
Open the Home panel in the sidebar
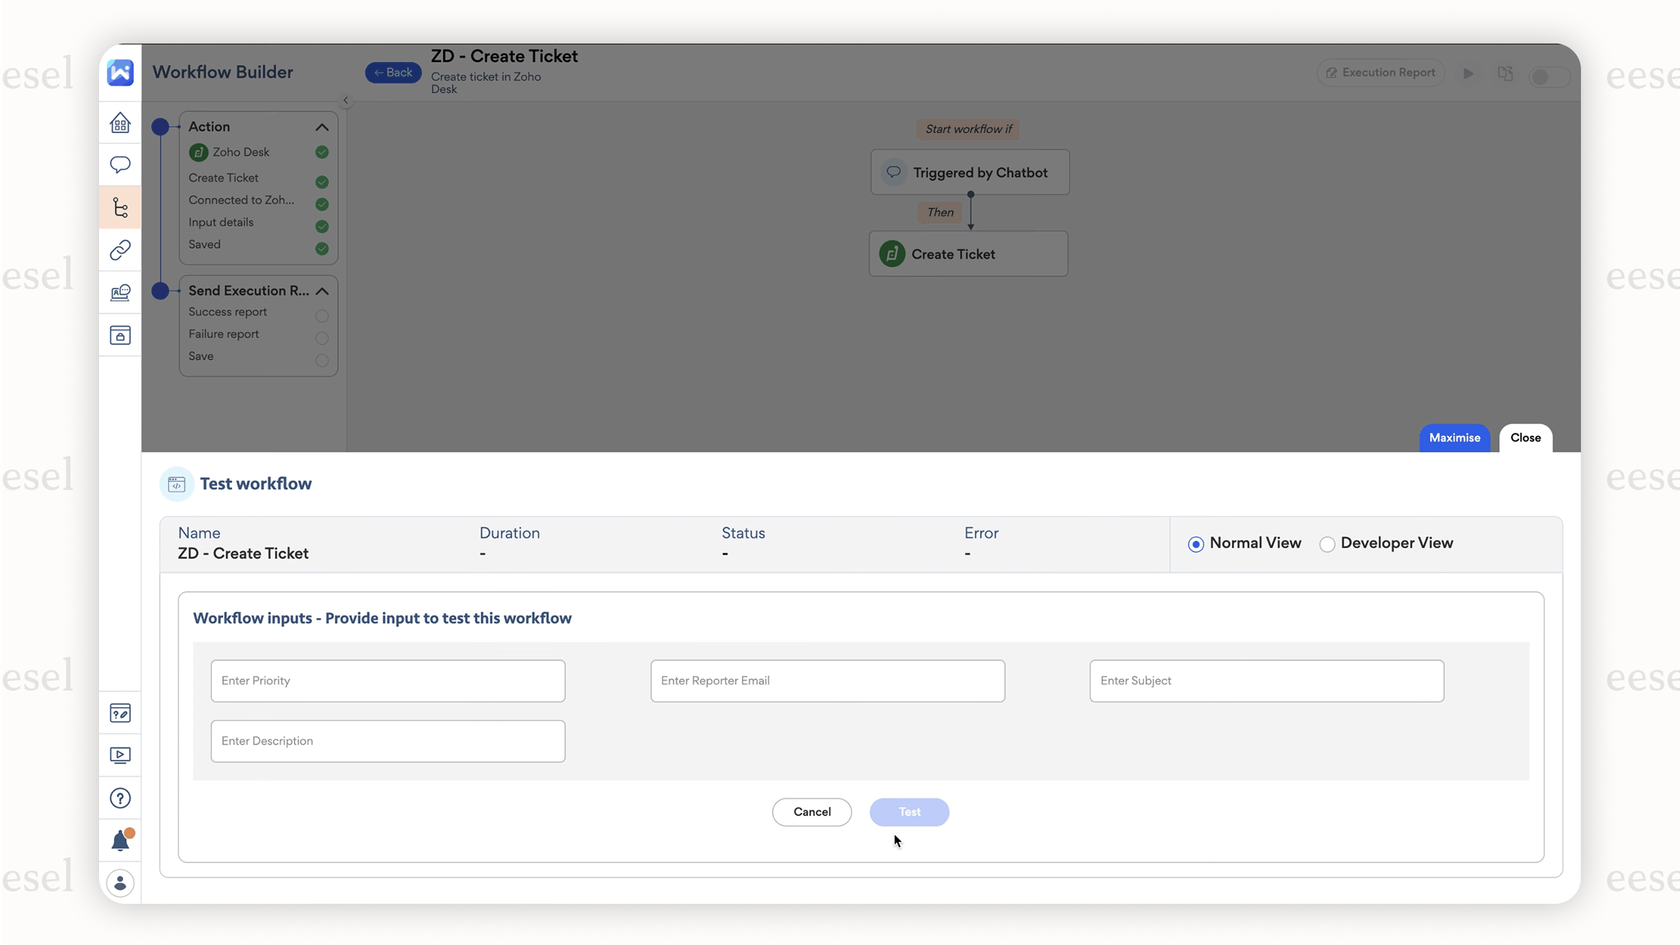120,122
